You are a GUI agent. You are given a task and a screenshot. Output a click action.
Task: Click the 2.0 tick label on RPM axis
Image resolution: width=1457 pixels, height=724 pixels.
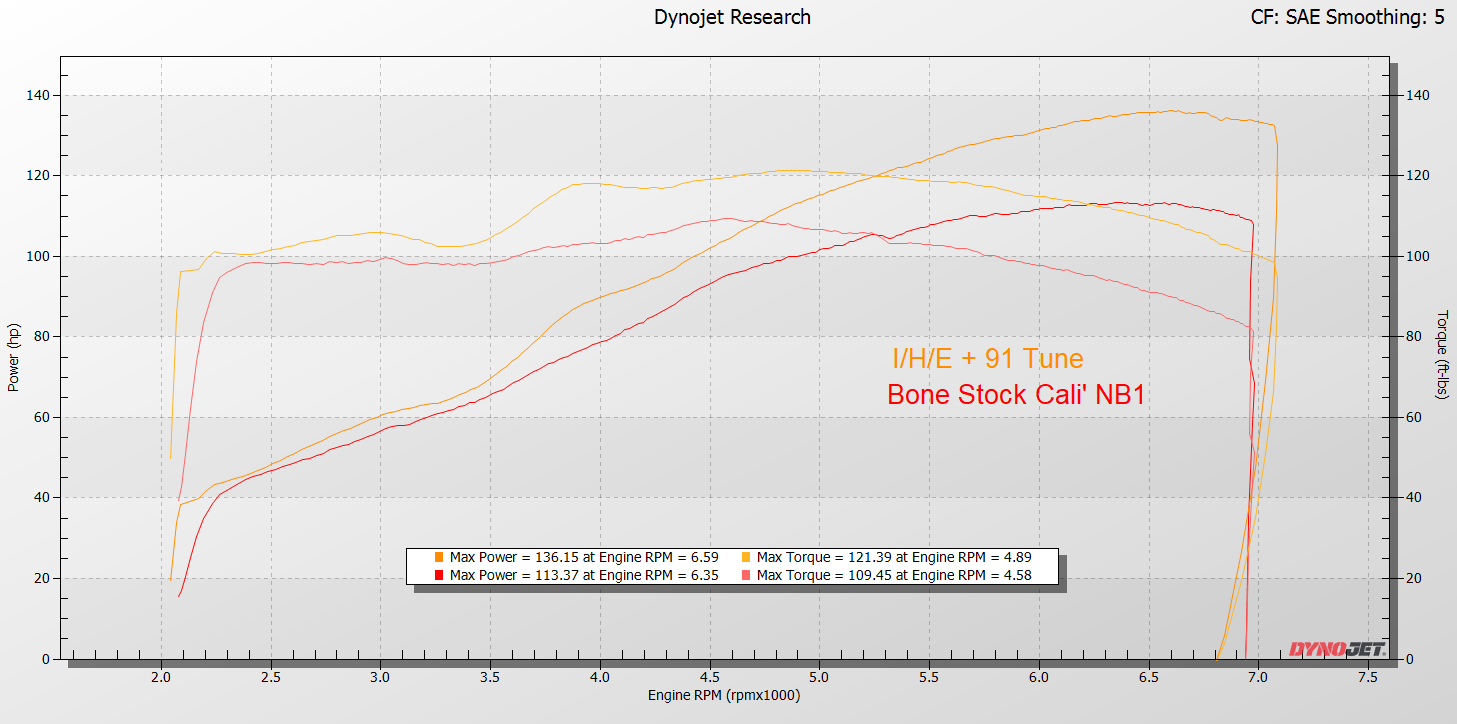[160, 677]
